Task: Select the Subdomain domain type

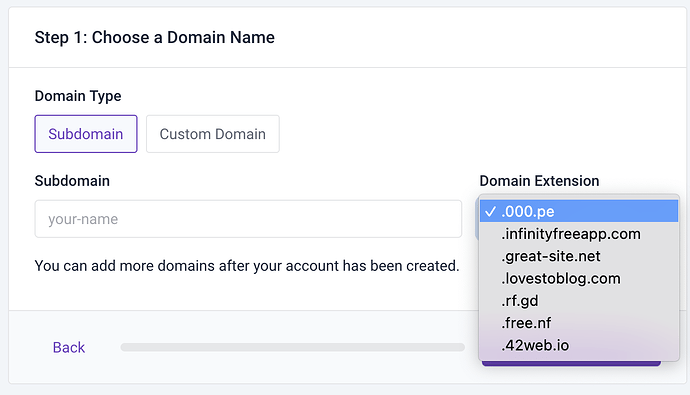Action: (86, 134)
